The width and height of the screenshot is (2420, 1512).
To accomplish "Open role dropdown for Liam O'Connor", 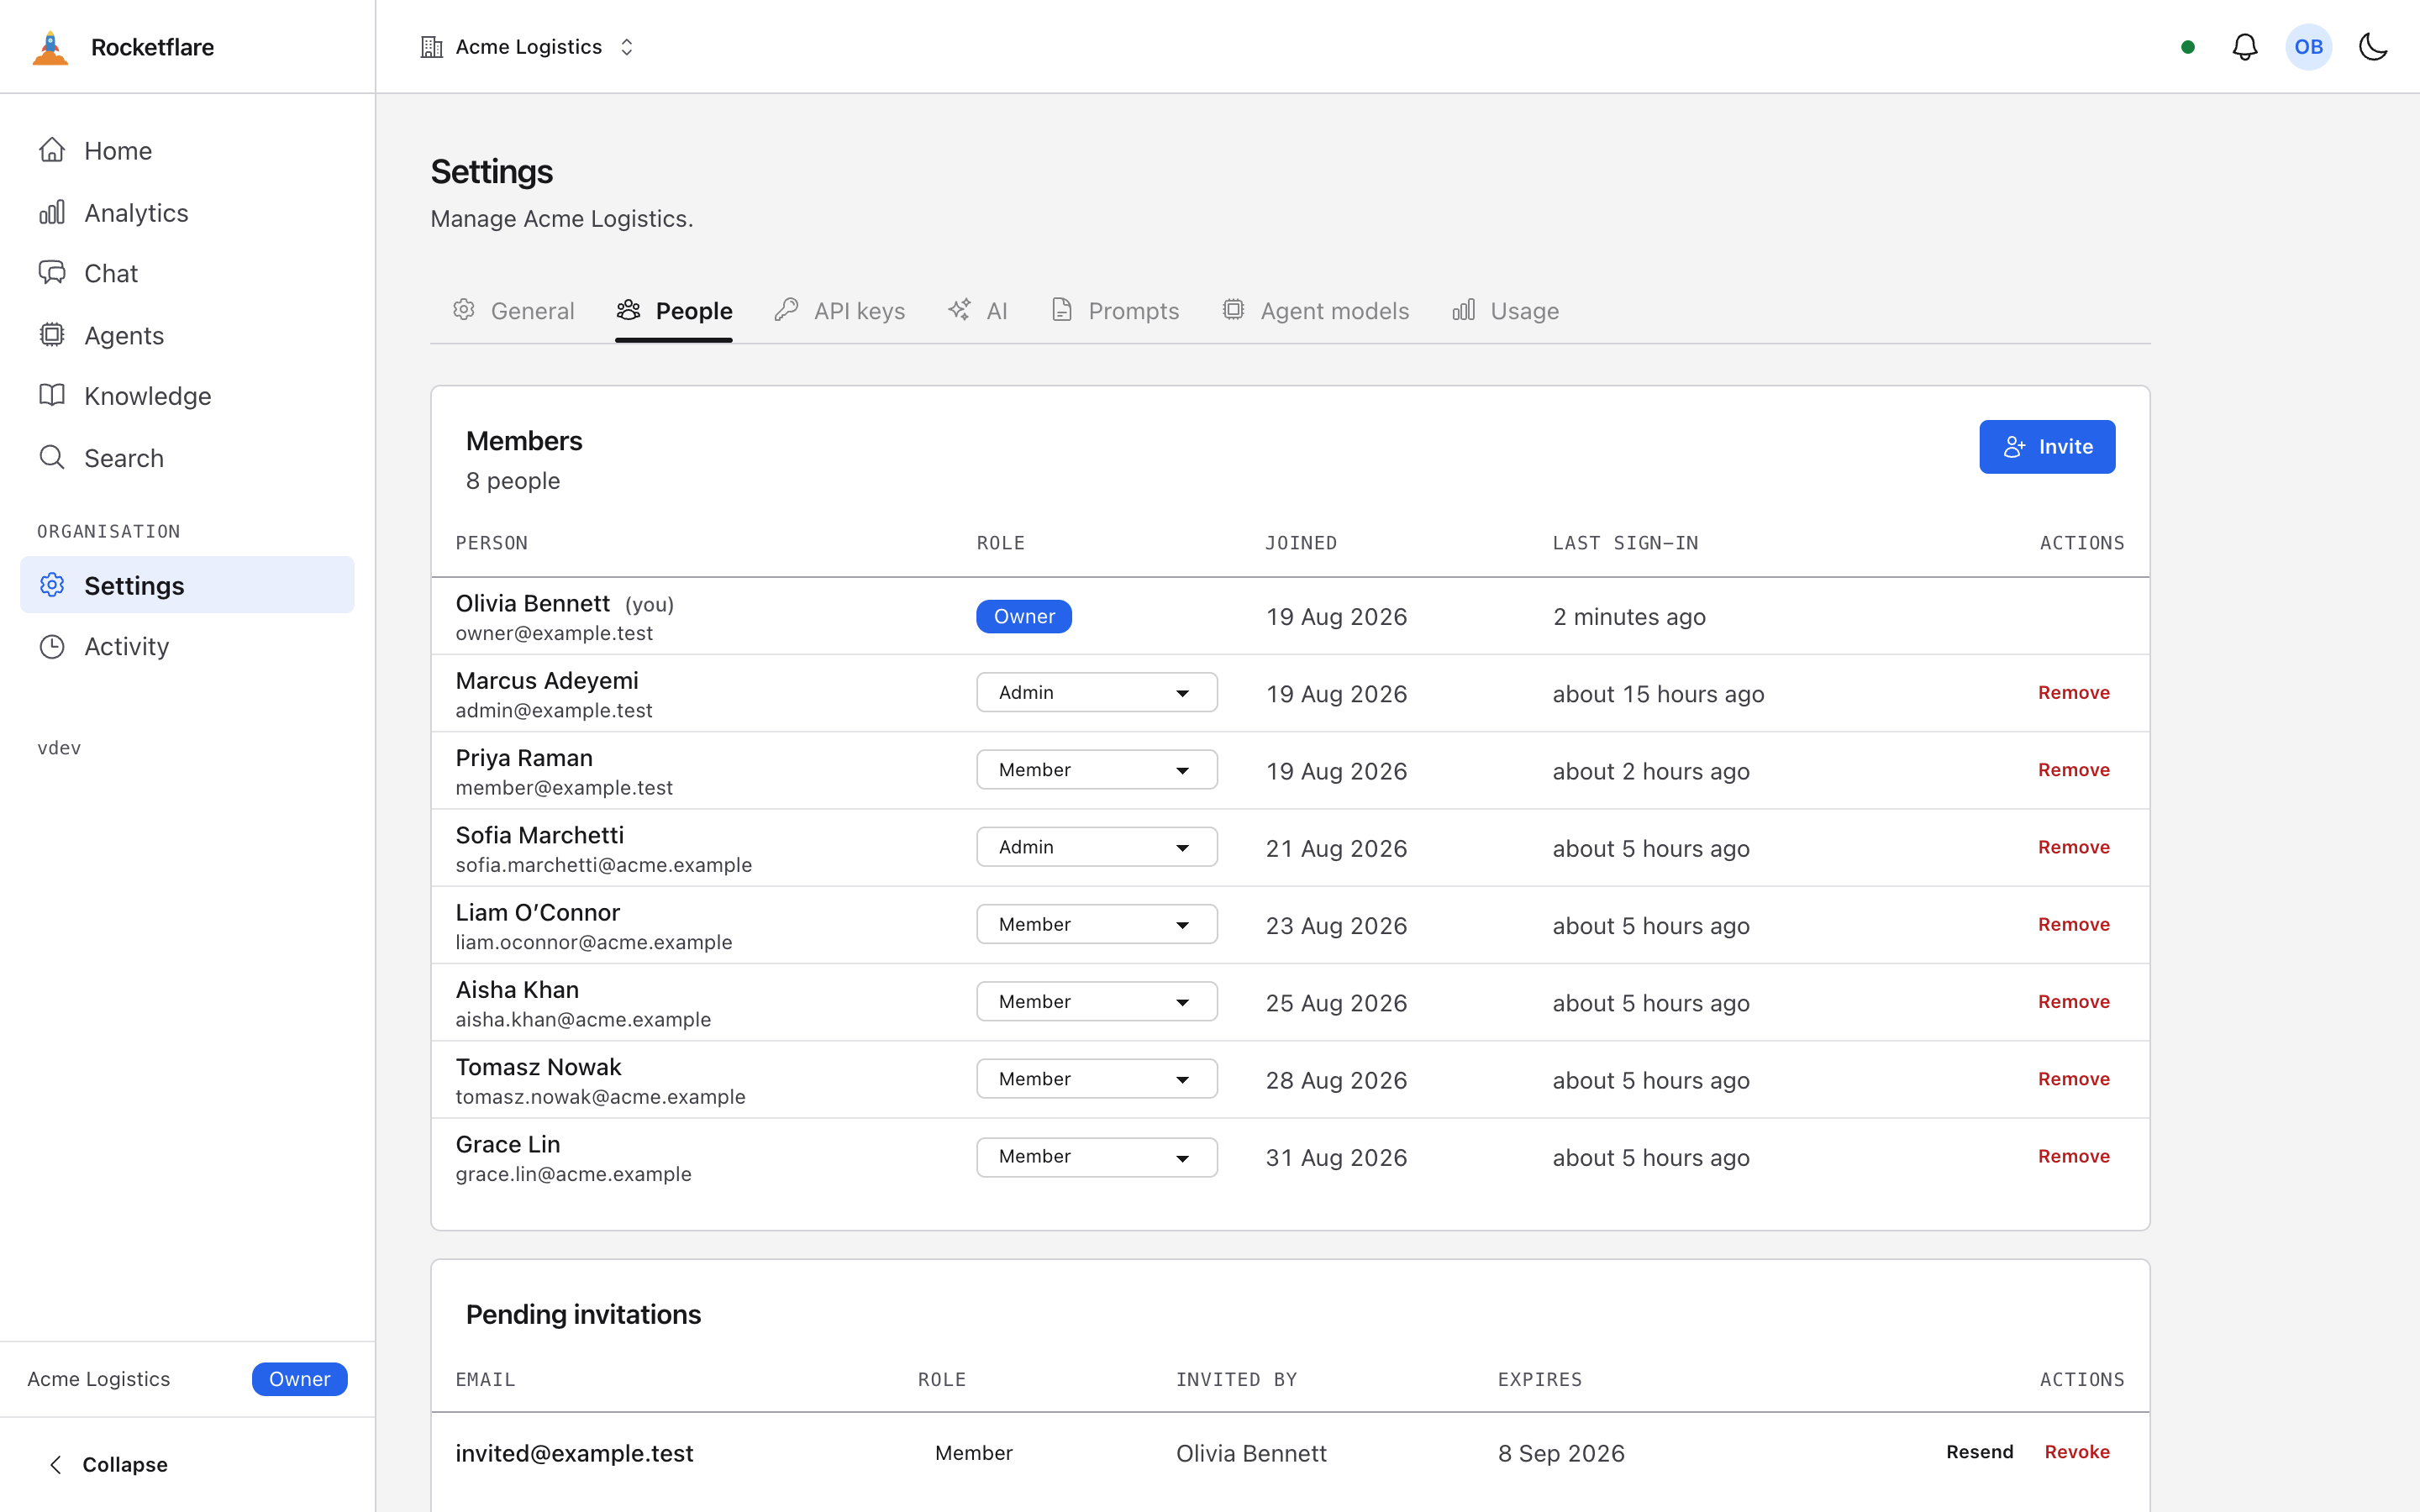I will [1097, 925].
